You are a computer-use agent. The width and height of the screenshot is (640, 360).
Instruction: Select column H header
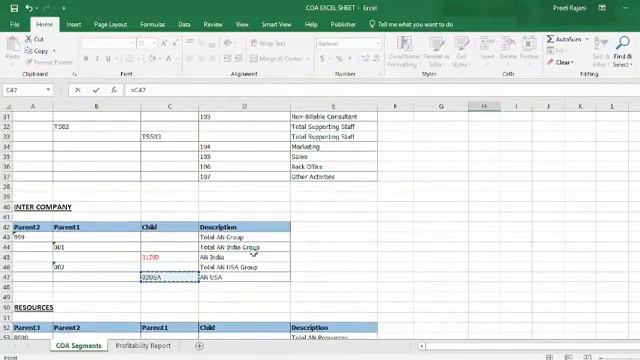pyautogui.click(x=484, y=107)
